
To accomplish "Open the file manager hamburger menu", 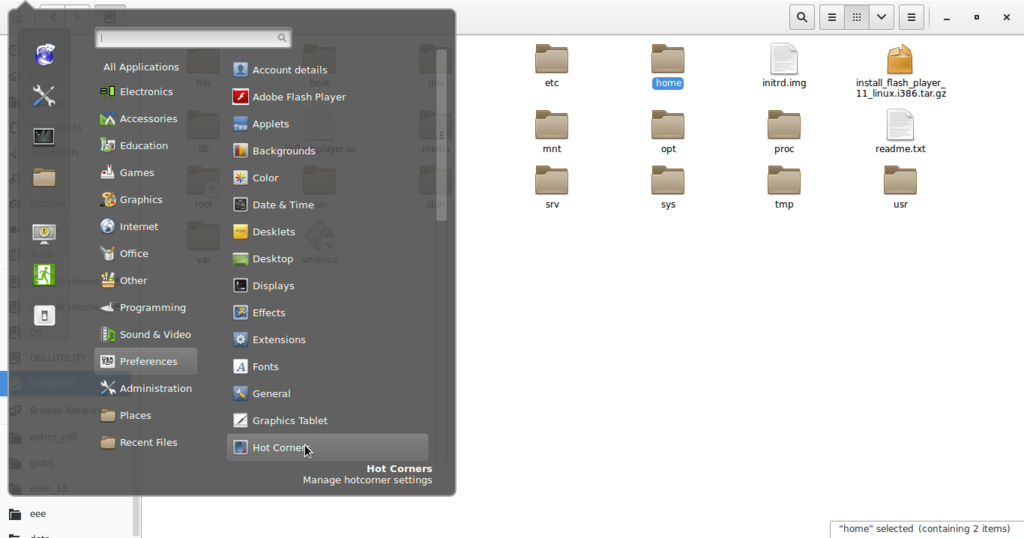I will coord(911,18).
